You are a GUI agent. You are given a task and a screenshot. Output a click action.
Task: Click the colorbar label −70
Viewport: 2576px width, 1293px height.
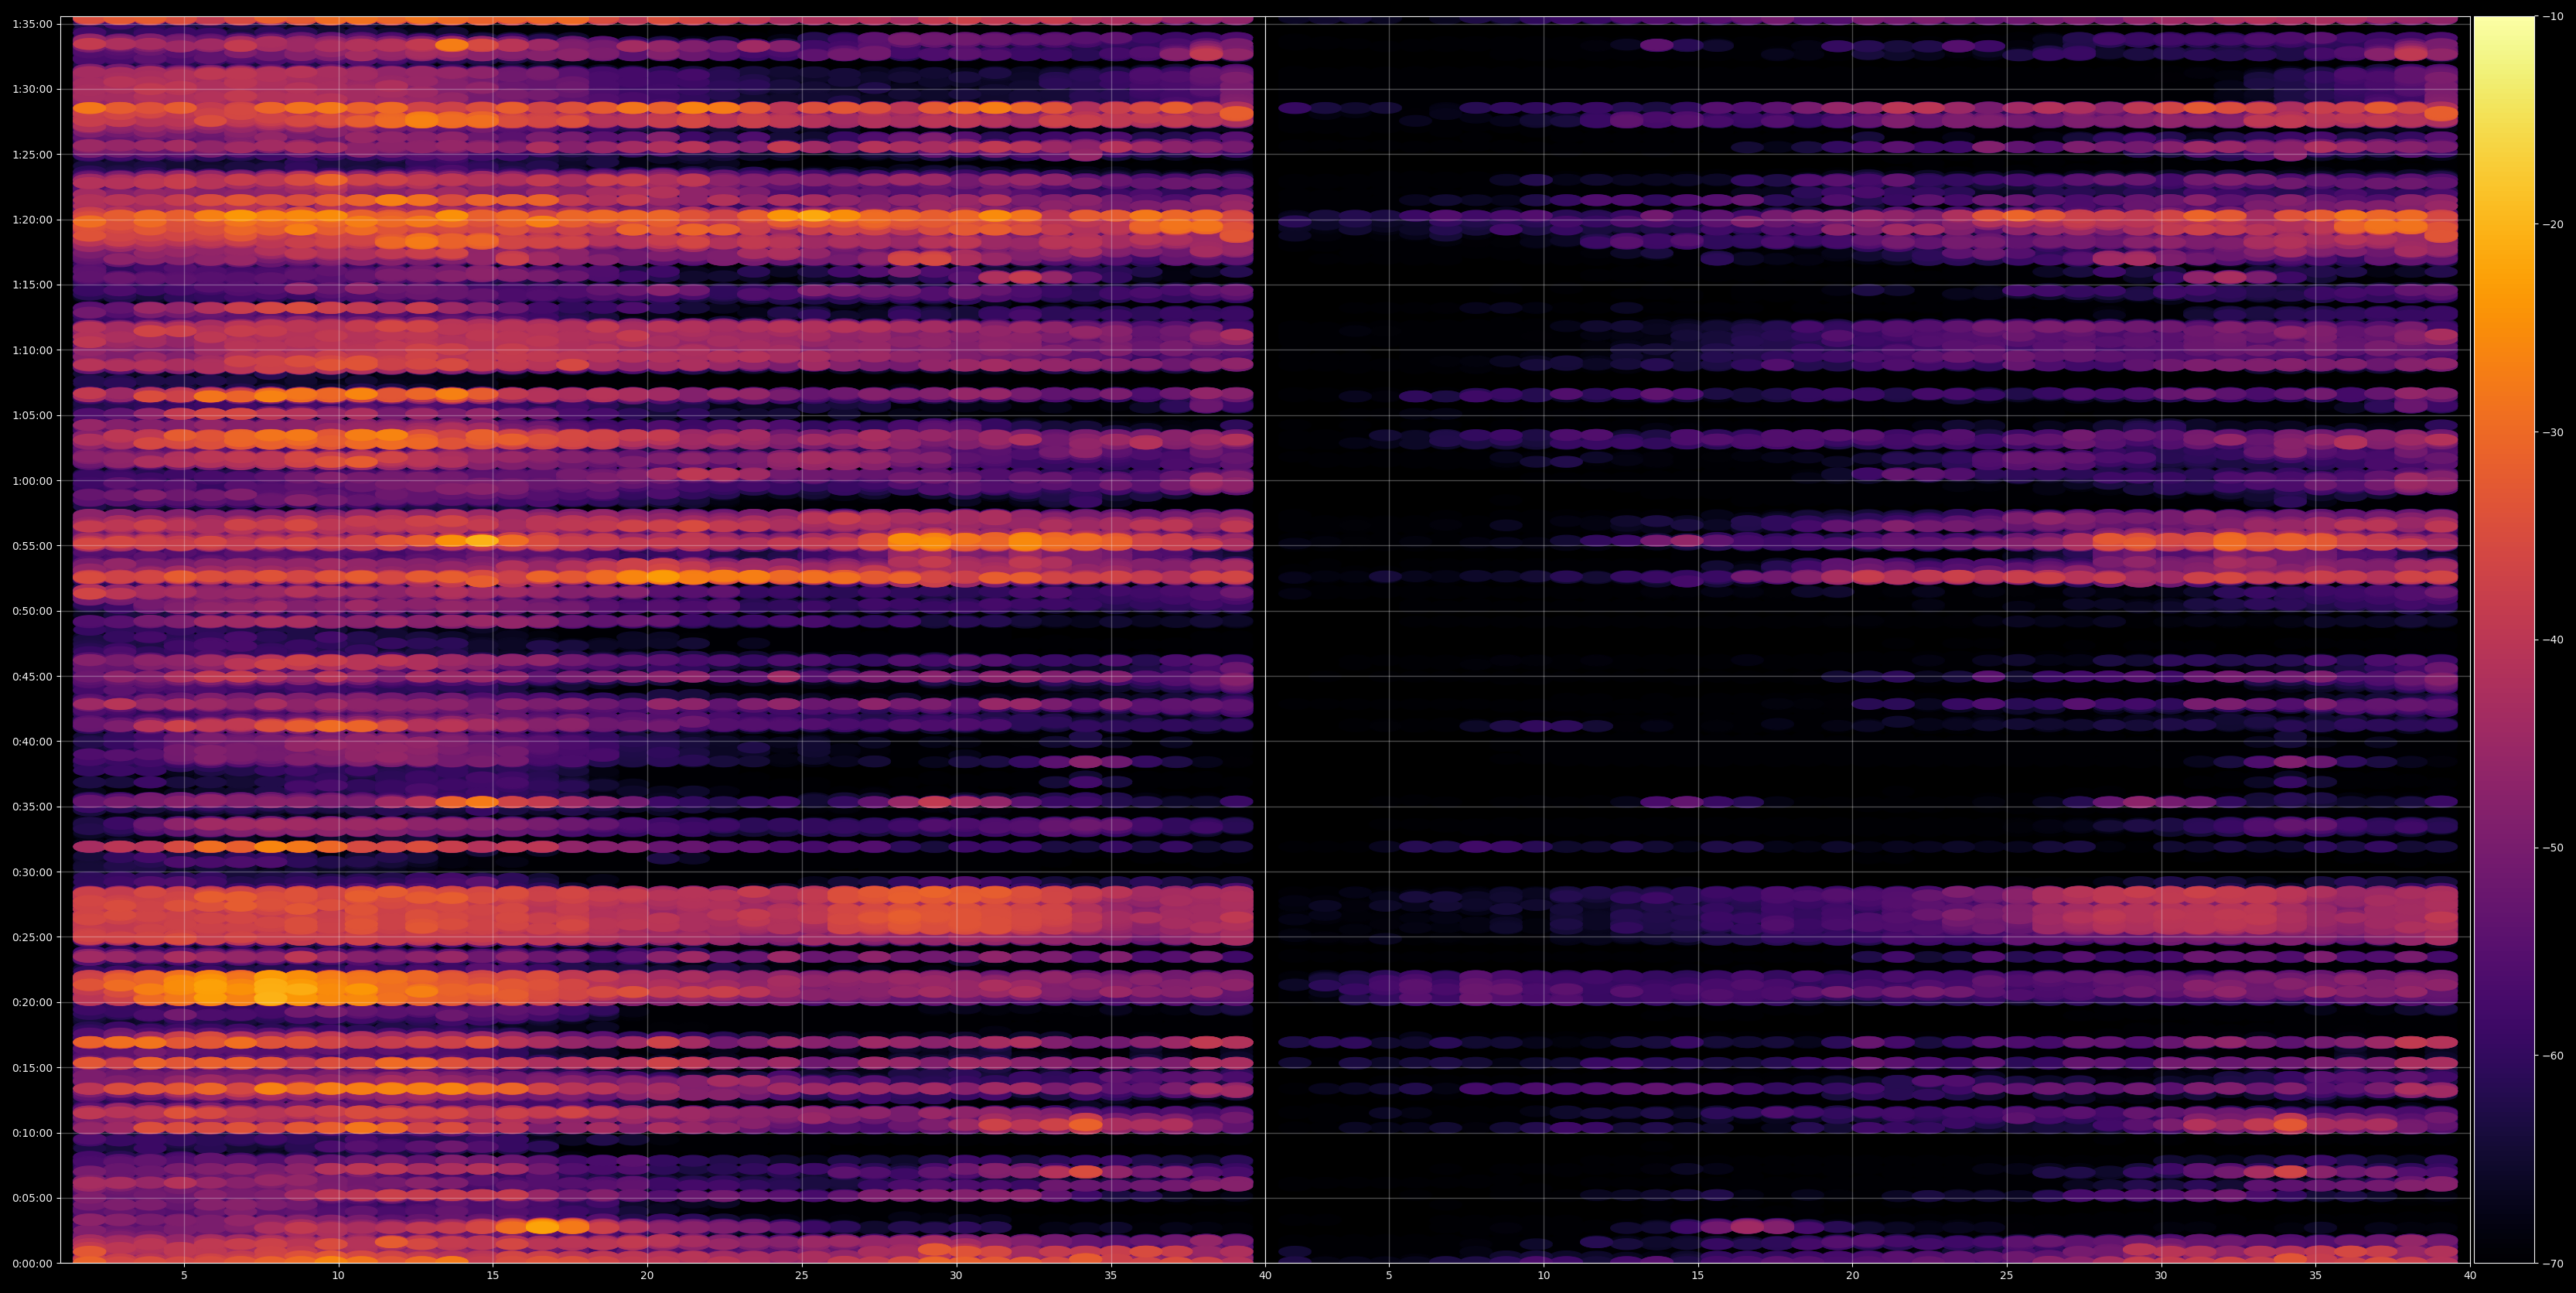click(x=2552, y=1264)
